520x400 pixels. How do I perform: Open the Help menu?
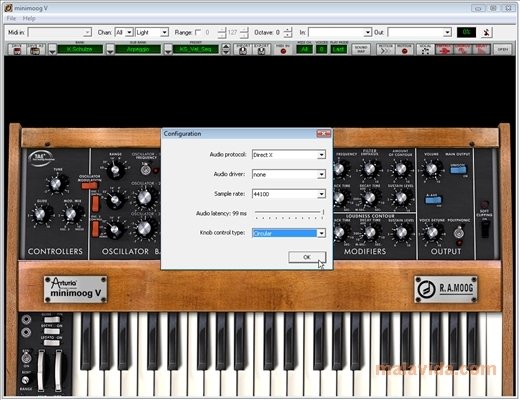pyautogui.click(x=29, y=18)
